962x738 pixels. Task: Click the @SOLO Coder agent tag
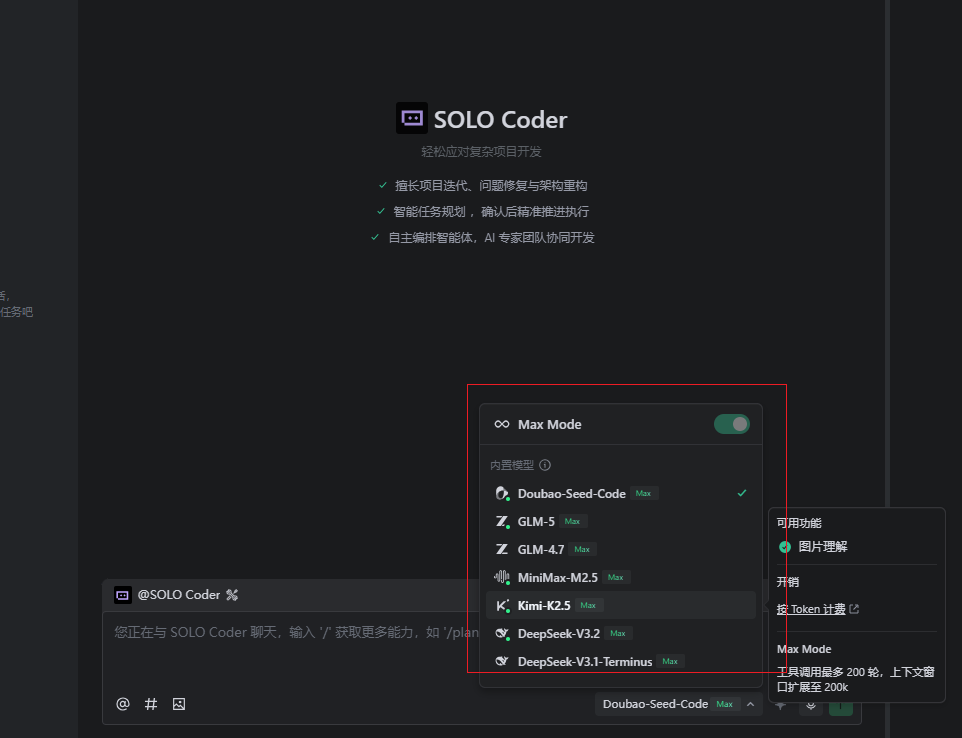[179, 595]
